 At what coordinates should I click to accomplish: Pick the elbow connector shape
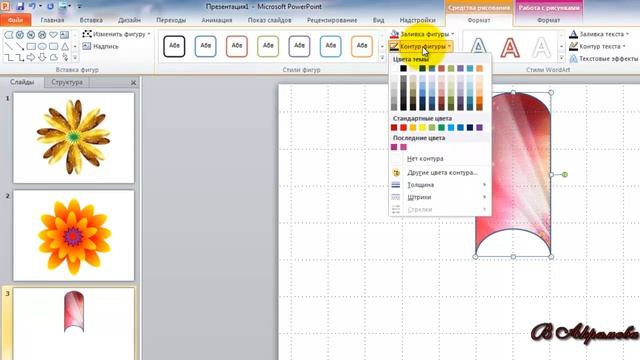pos(9,58)
